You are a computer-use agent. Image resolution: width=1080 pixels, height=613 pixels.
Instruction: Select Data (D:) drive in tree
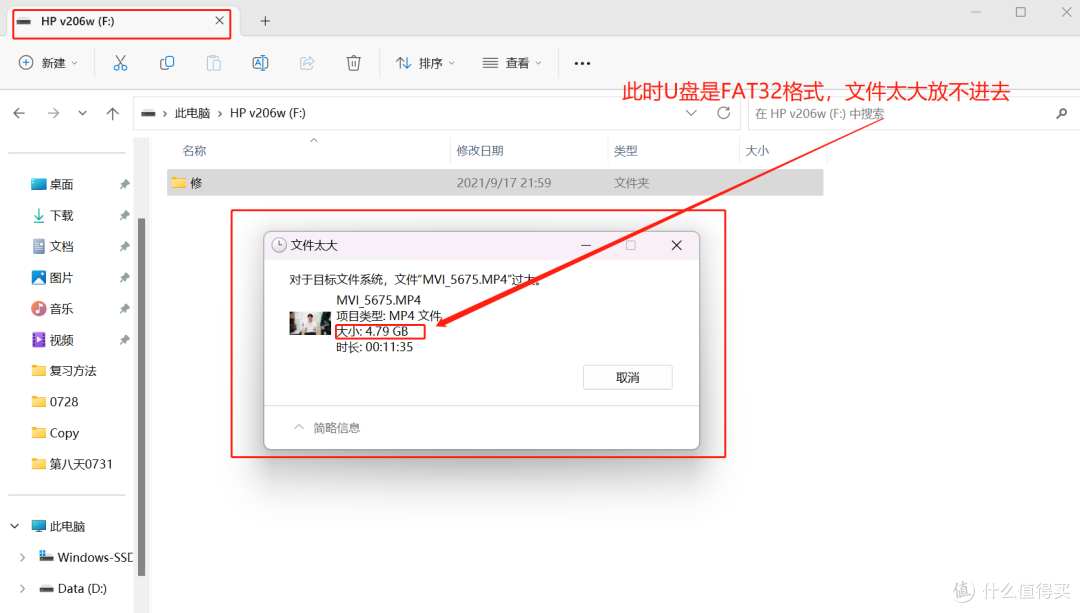tap(73, 588)
